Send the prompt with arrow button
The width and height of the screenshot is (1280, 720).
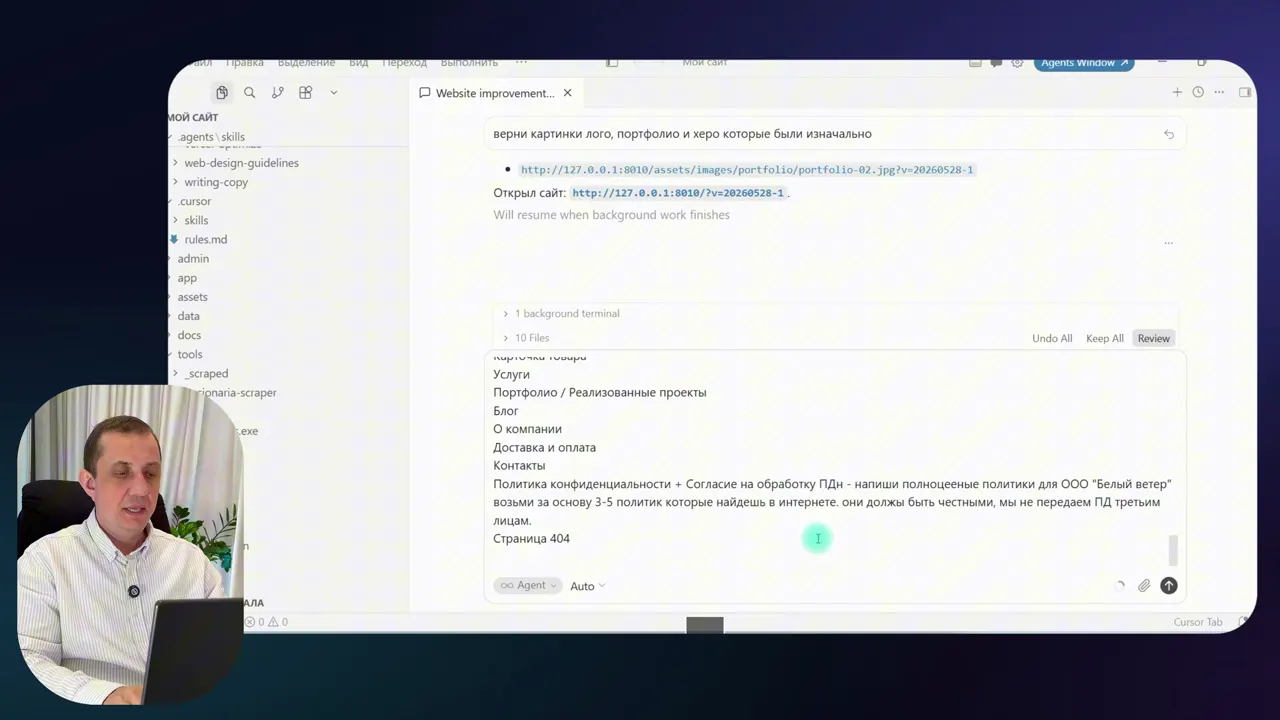(1169, 586)
